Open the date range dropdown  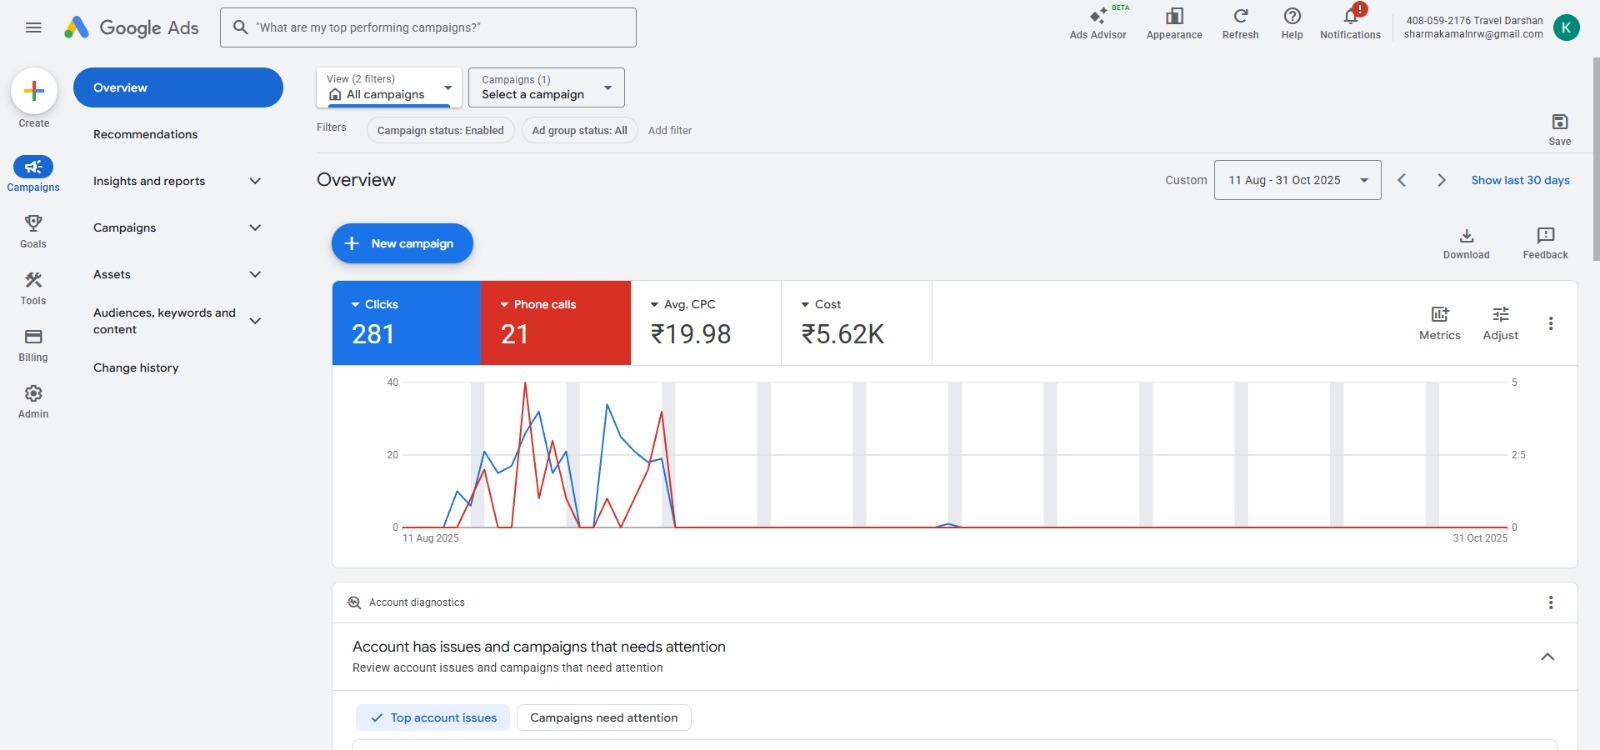[1297, 180]
